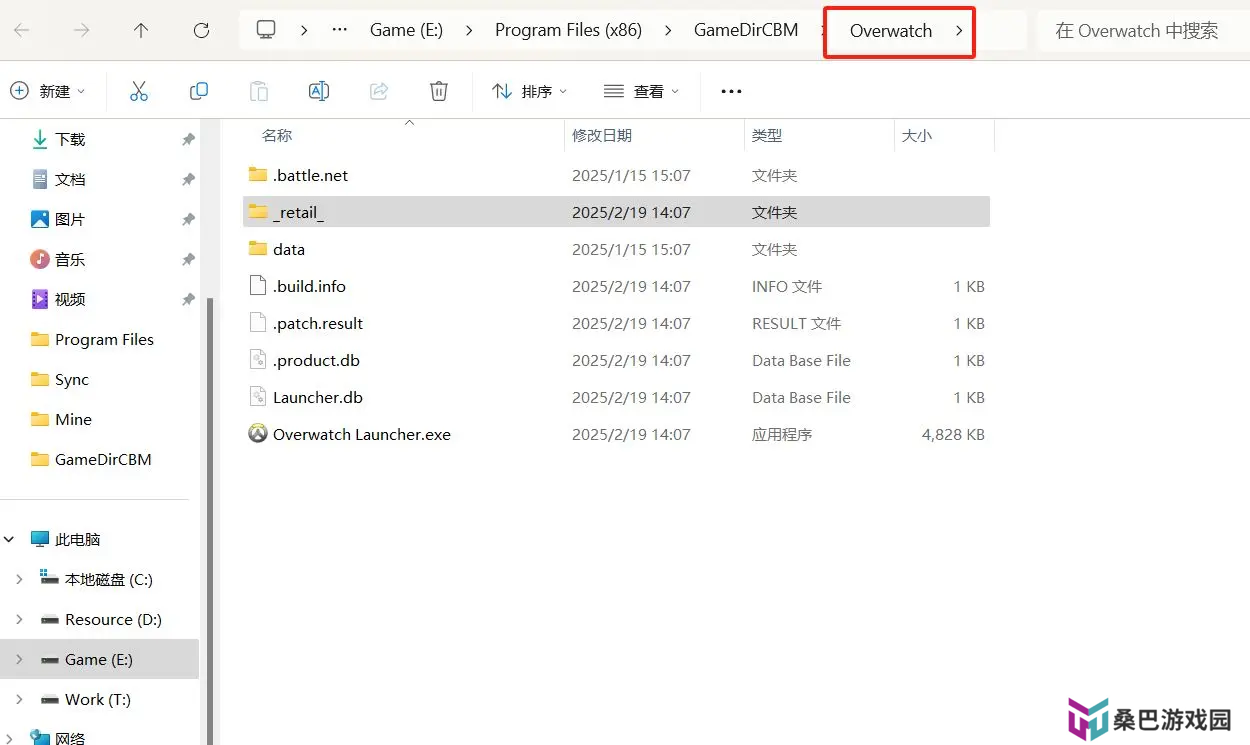Click the Cut scissors icon
1250x745 pixels.
pos(139,91)
